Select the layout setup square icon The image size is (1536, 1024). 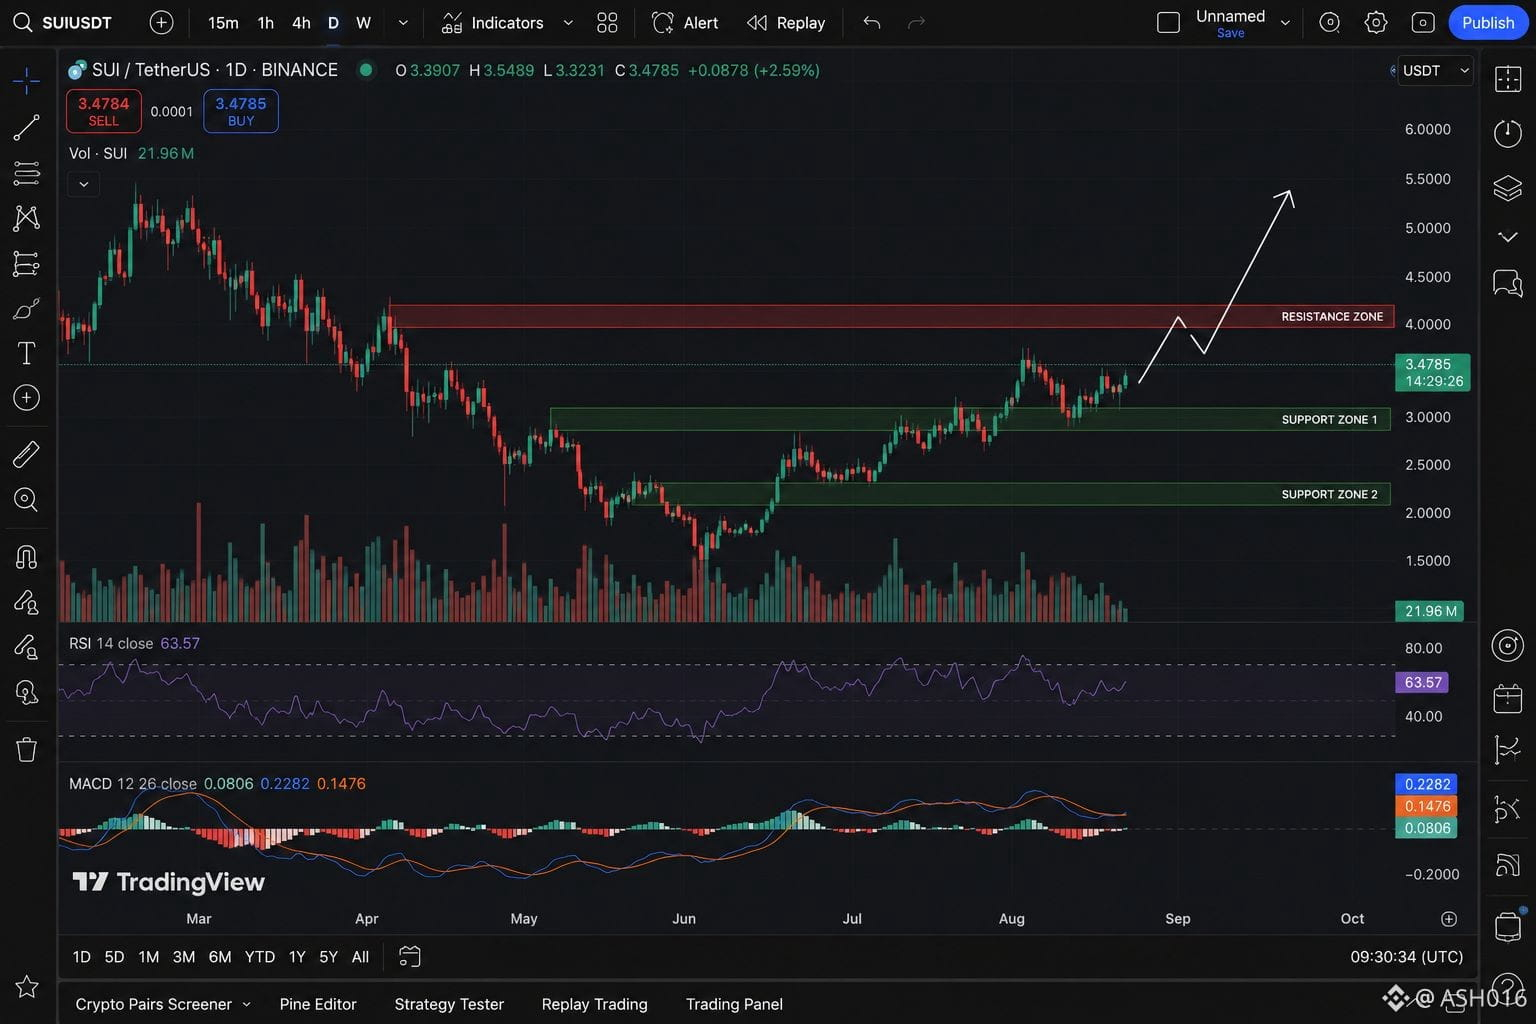pos(1168,23)
